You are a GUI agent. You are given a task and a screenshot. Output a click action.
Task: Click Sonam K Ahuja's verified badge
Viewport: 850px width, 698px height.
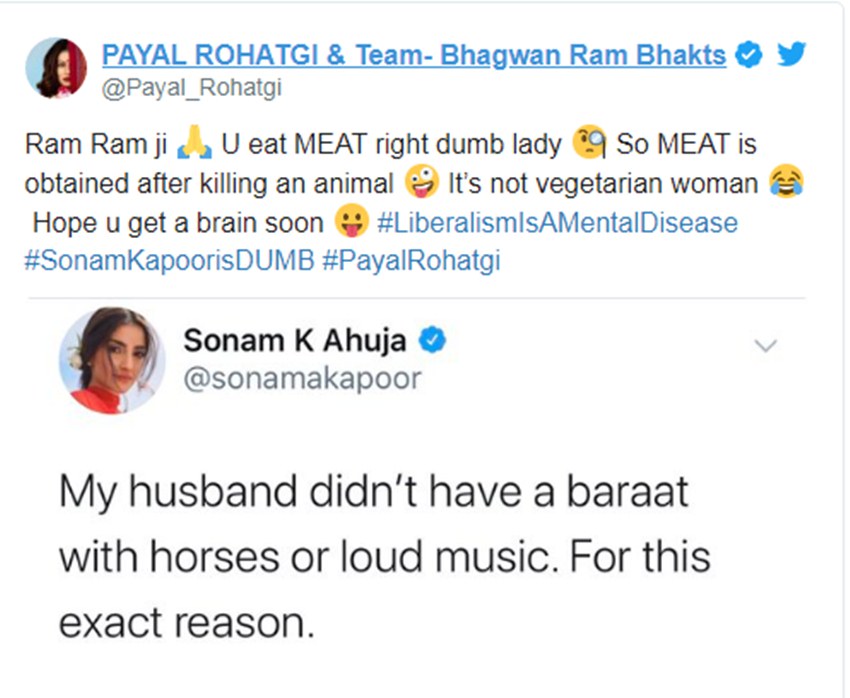431,341
